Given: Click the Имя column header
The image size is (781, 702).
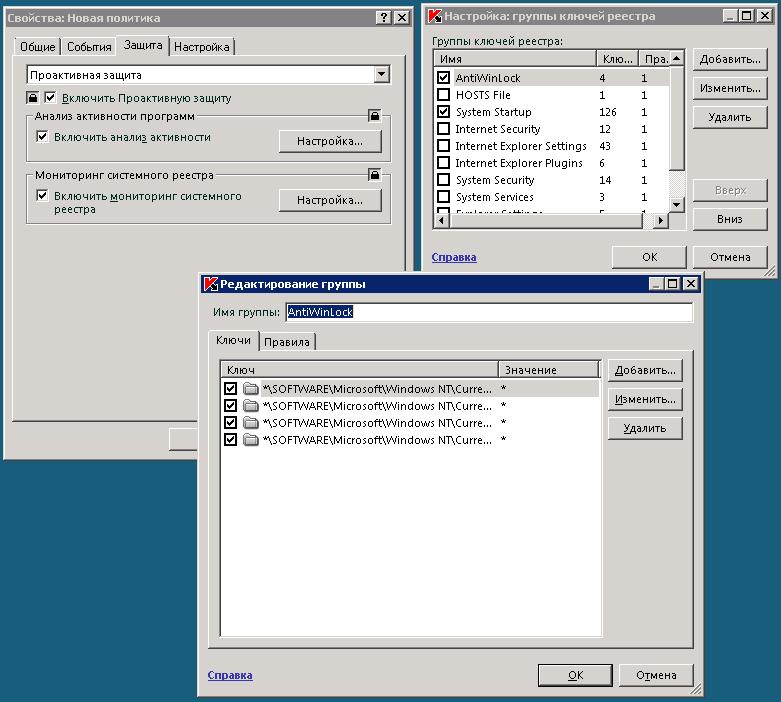Looking at the screenshot, I should tap(515, 59).
